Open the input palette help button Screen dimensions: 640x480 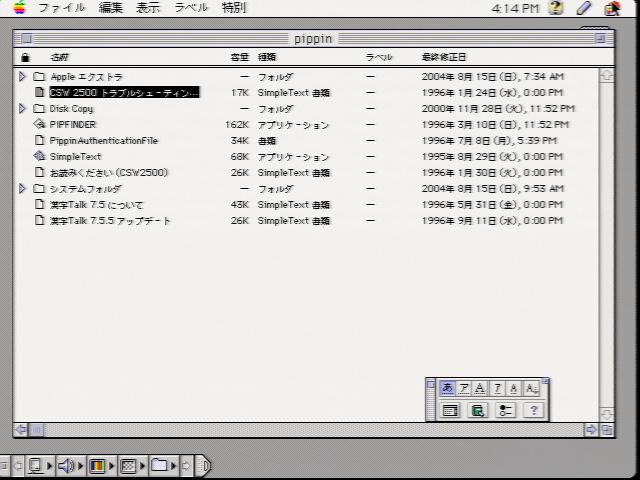(533, 410)
